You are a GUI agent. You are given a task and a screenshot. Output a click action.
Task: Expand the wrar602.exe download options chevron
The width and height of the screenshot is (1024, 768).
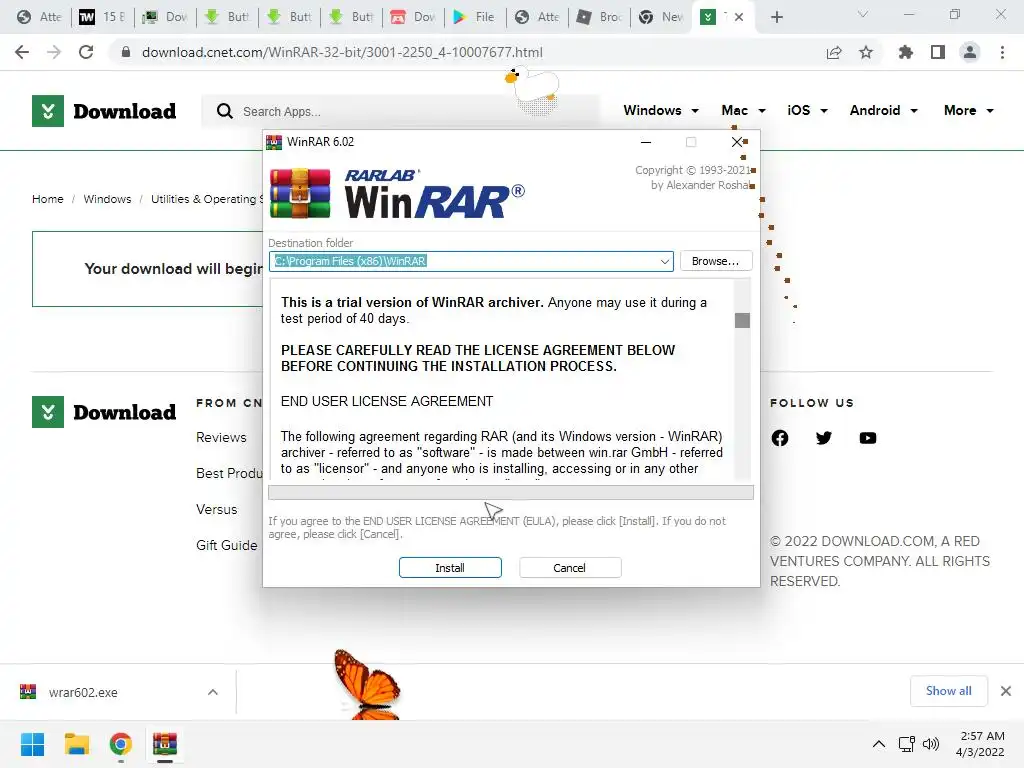point(213,692)
